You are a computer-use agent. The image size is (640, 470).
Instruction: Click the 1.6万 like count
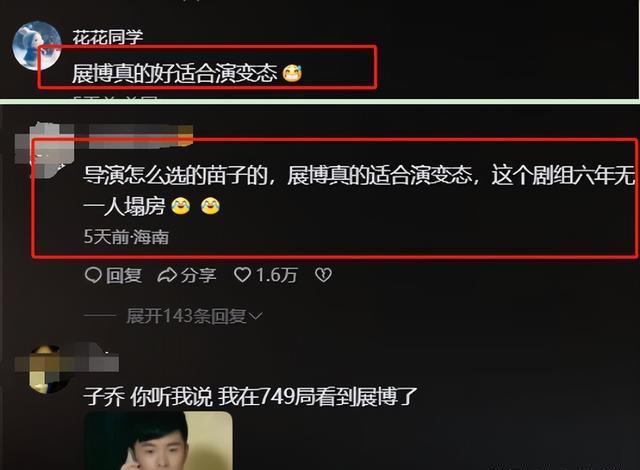pos(276,275)
